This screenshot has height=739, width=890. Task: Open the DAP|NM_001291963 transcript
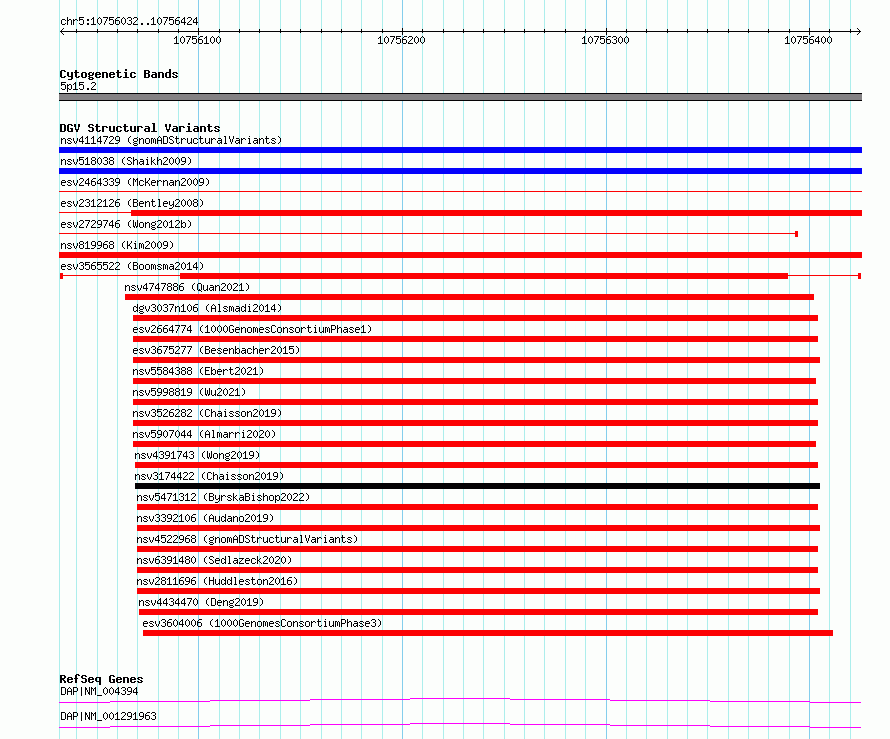(x=108, y=716)
